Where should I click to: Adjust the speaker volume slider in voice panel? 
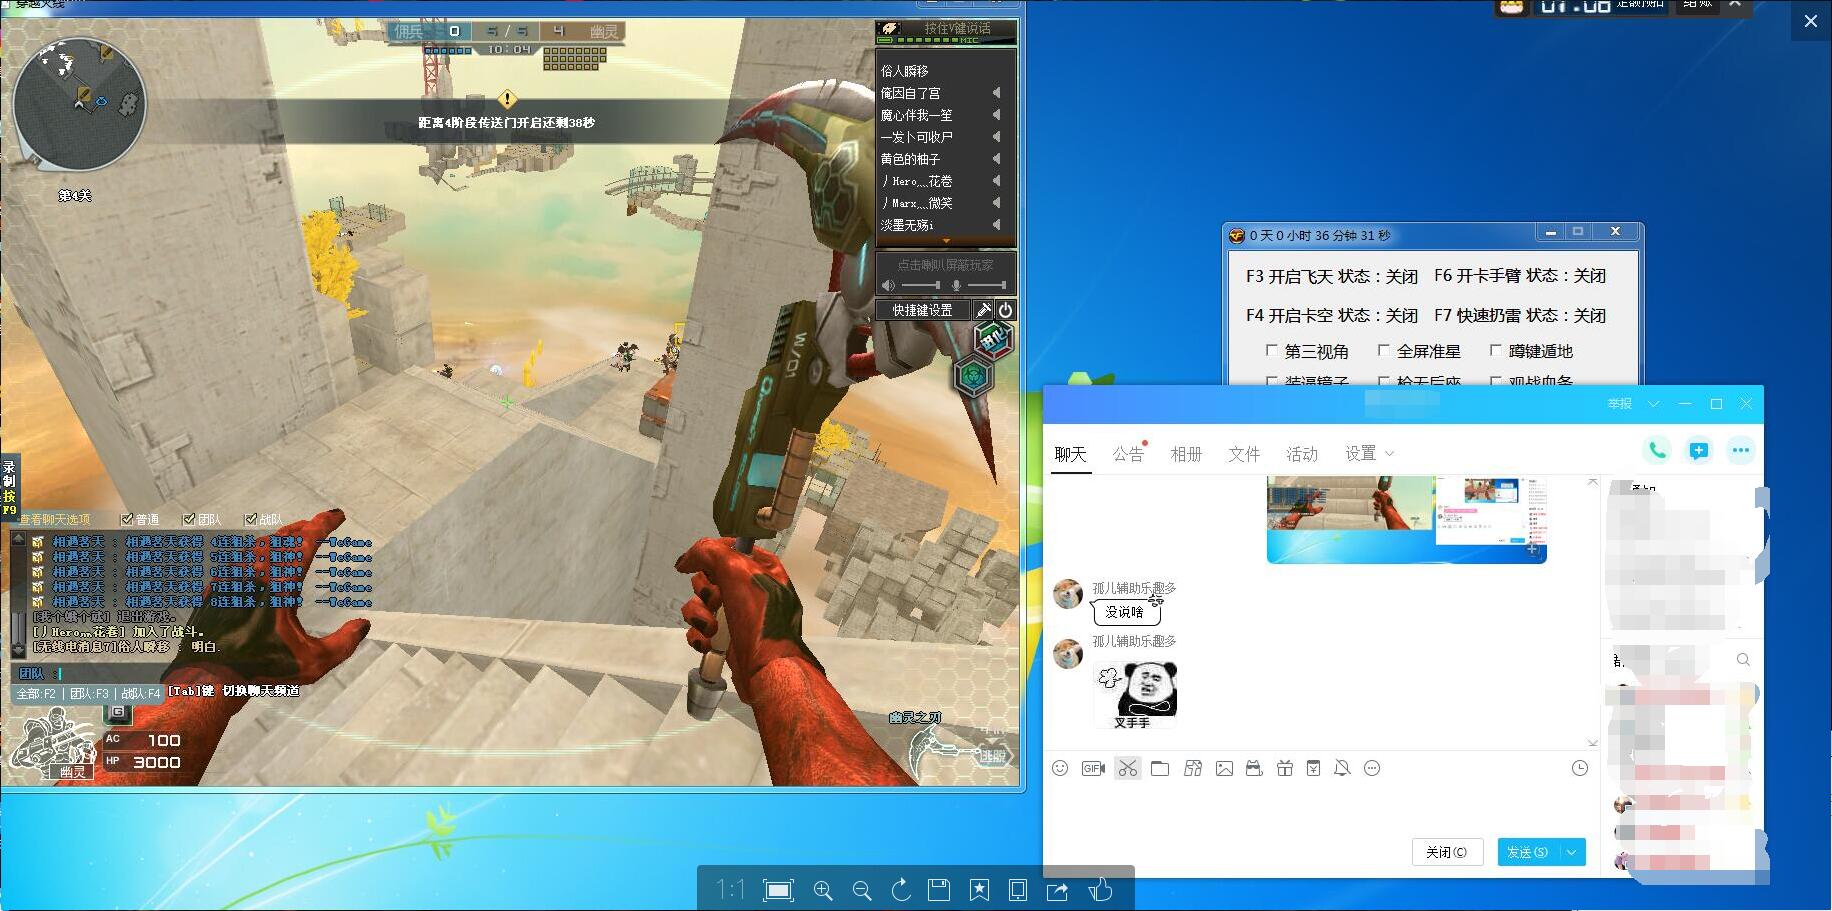click(920, 286)
